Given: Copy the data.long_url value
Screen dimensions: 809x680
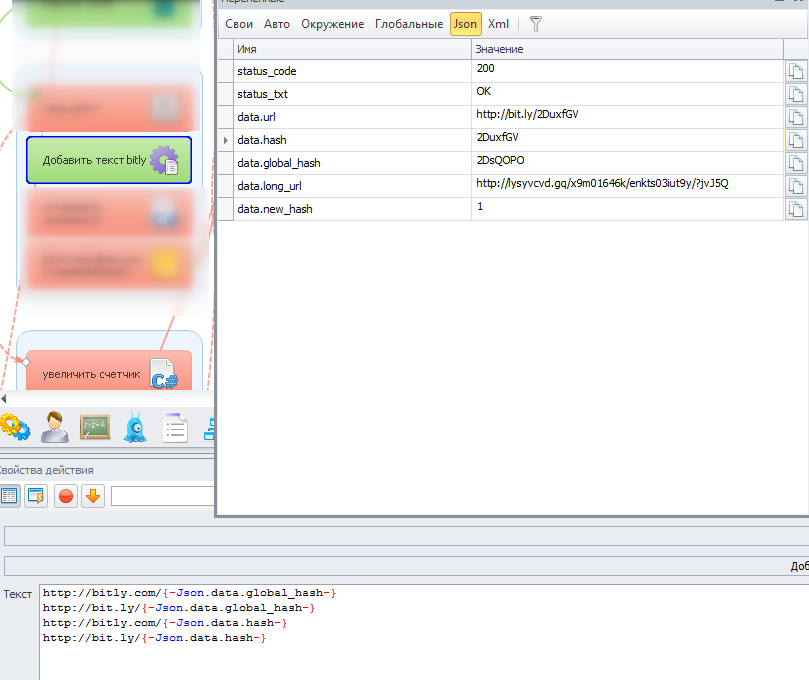Looking at the screenshot, I should (x=796, y=186).
